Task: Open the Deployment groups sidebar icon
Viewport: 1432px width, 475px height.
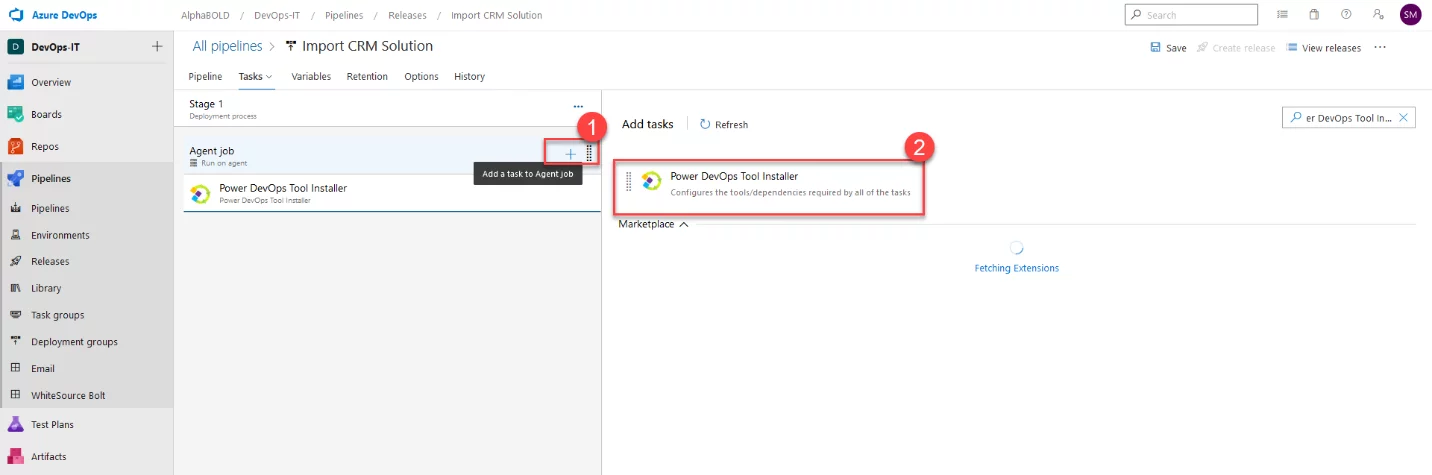Action: (x=15, y=341)
